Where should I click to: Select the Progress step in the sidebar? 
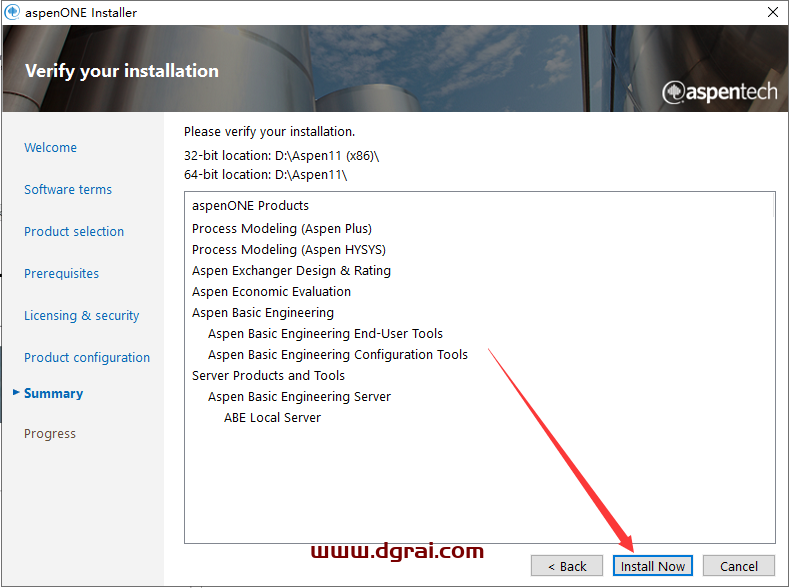[50, 434]
